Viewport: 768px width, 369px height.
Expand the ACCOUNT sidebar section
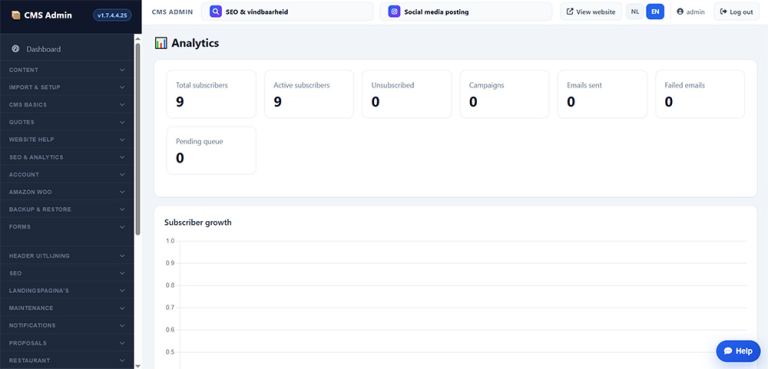tap(67, 174)
